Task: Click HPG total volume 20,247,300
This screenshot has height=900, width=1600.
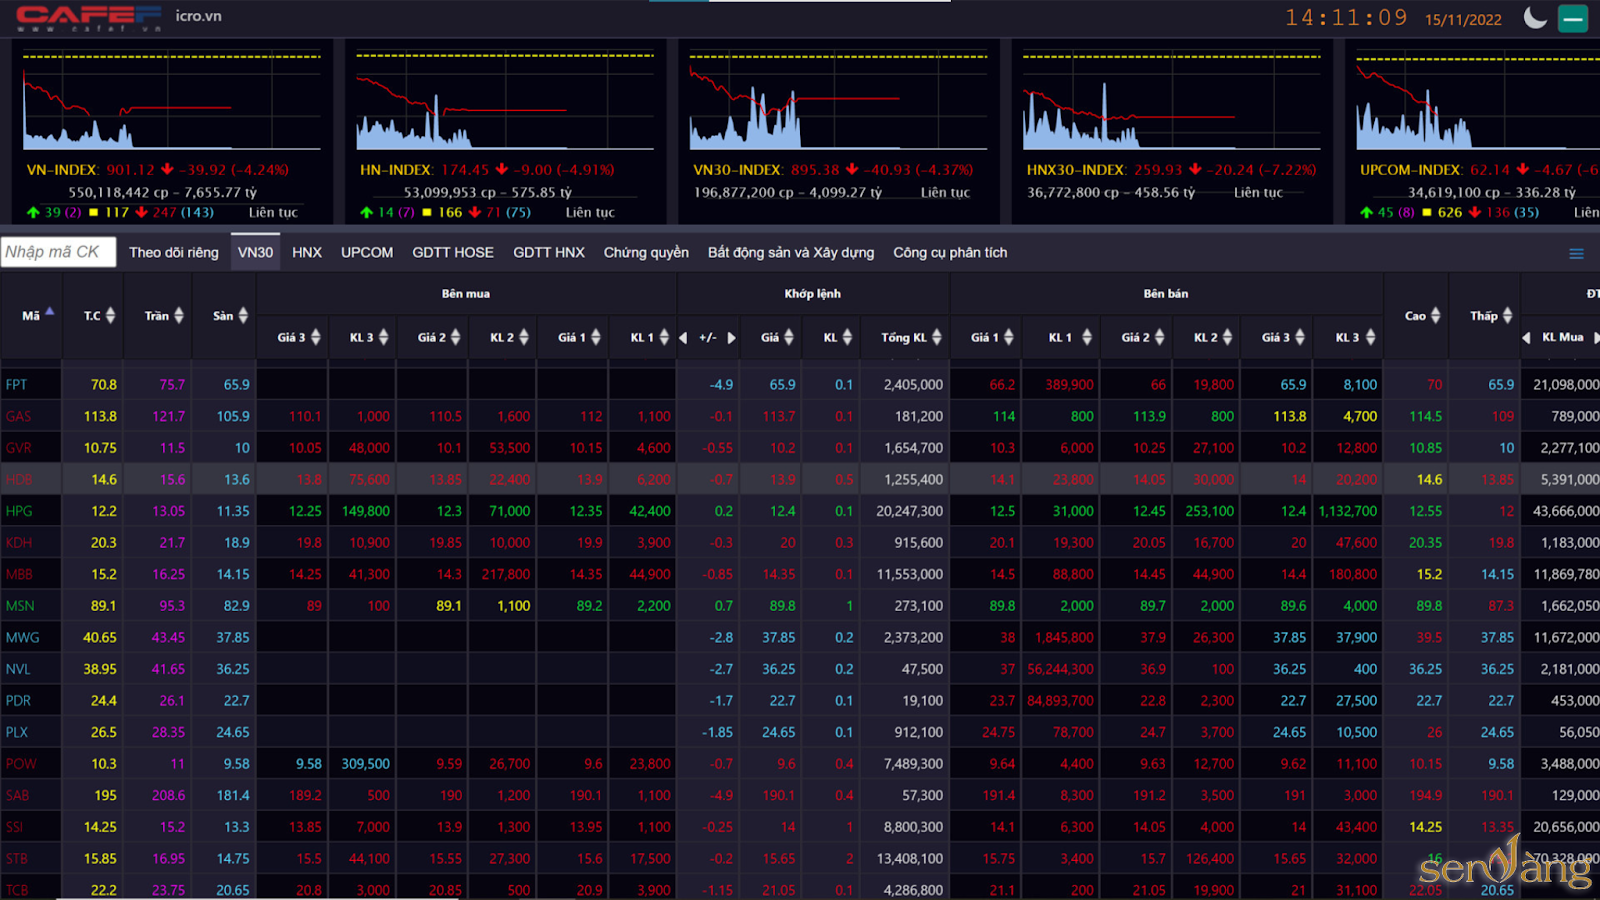Action: point(909,511)
